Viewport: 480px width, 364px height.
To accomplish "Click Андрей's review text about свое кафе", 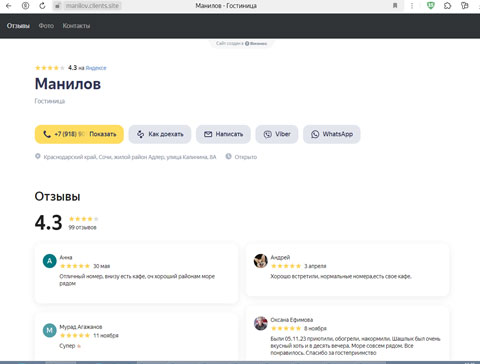I will (341, 276).
